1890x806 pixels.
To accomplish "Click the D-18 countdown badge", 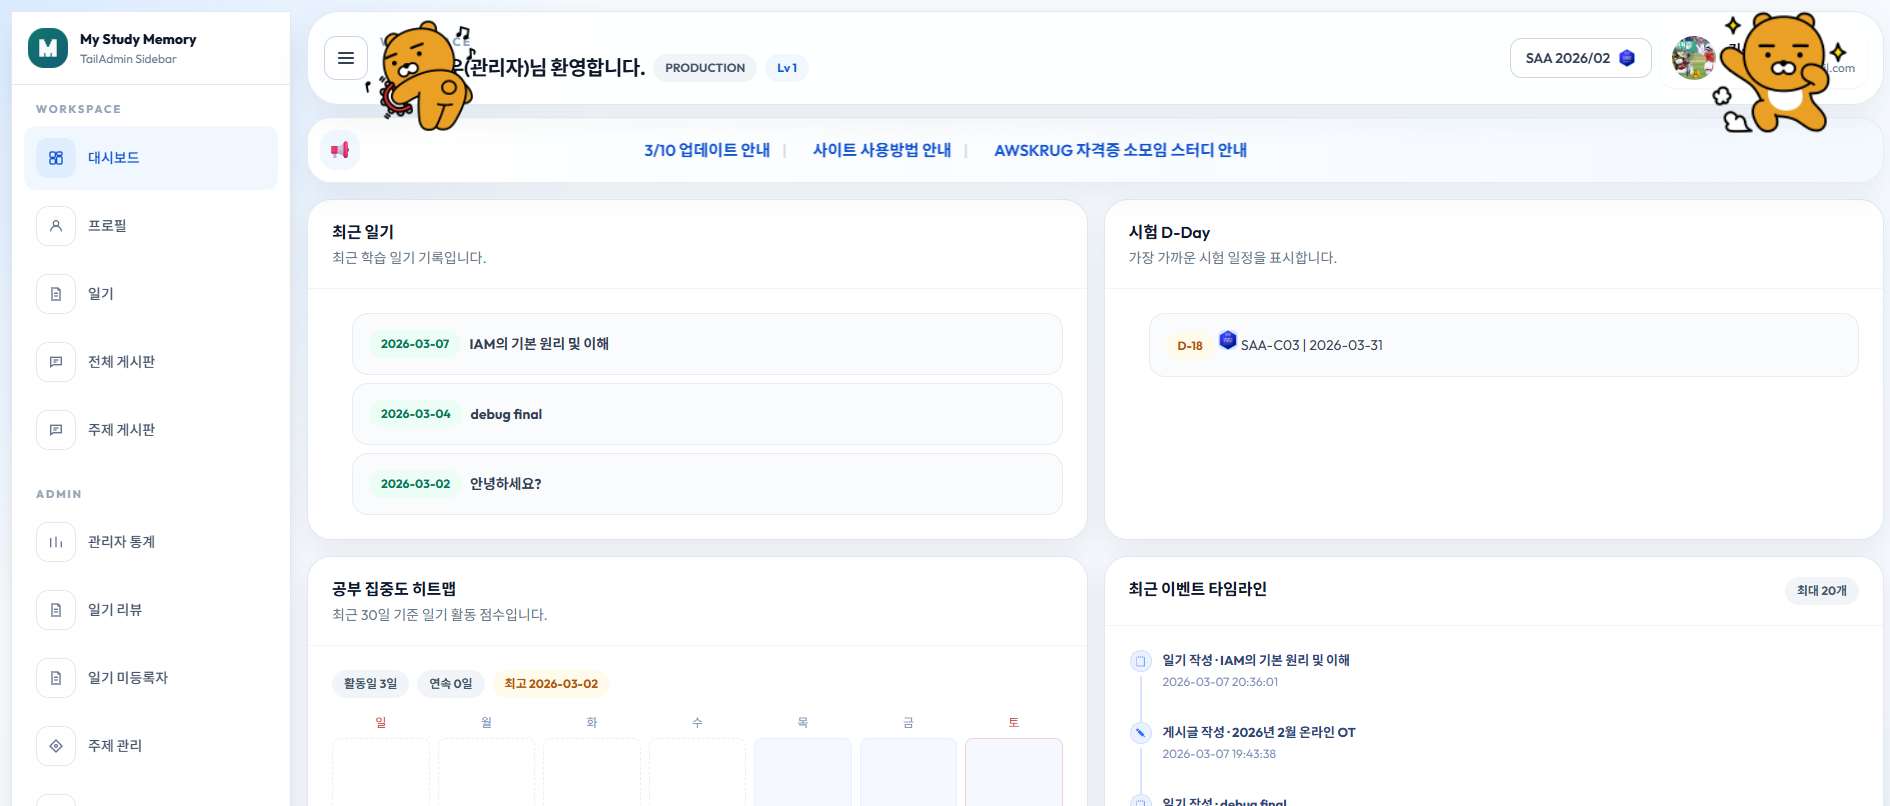I will [x=1189, y=346].
